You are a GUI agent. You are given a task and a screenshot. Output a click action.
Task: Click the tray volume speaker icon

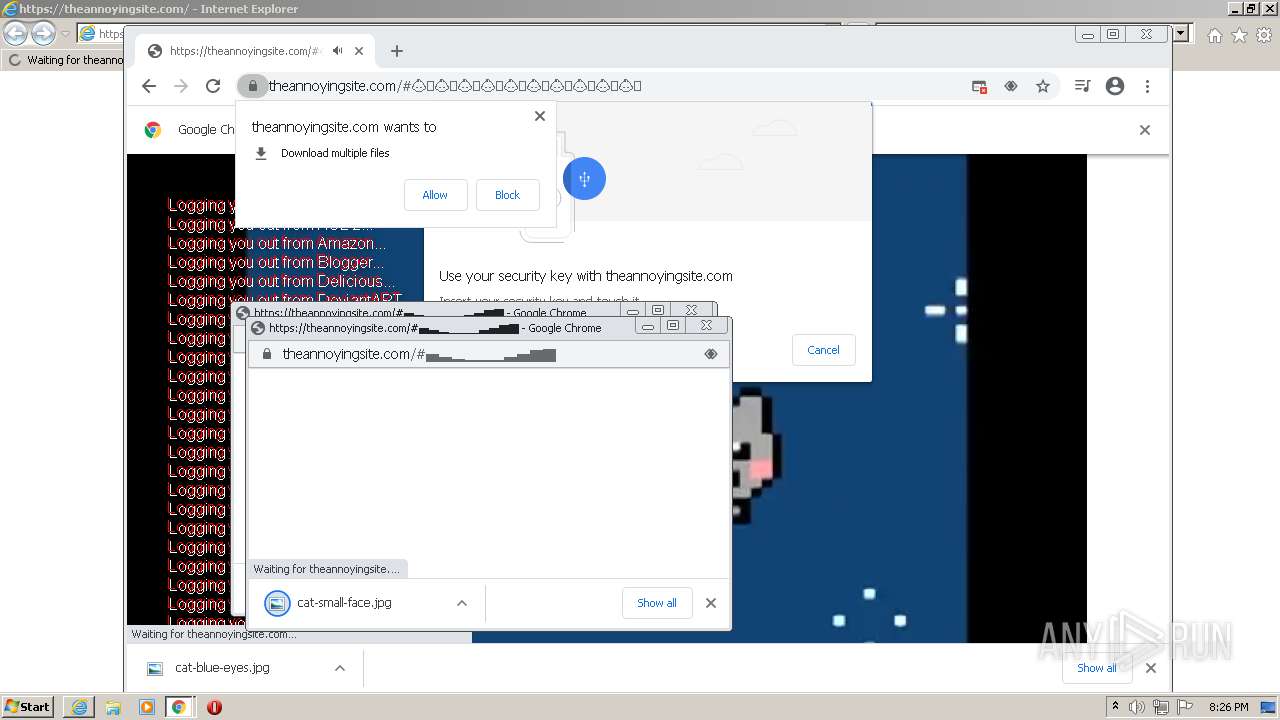click(x=1137, y=707)
